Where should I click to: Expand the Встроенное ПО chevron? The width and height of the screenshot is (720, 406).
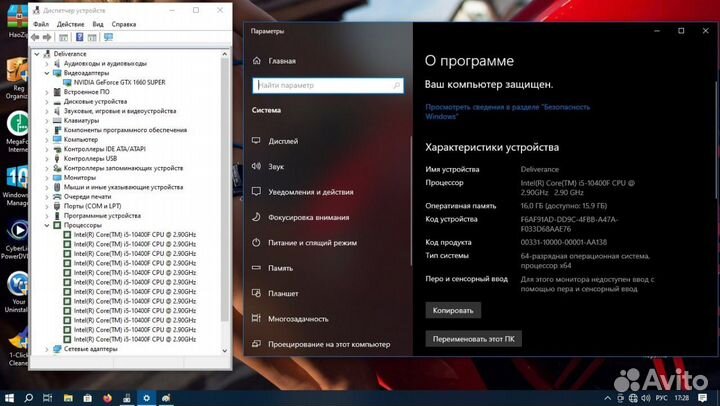(x=47, y=92)
